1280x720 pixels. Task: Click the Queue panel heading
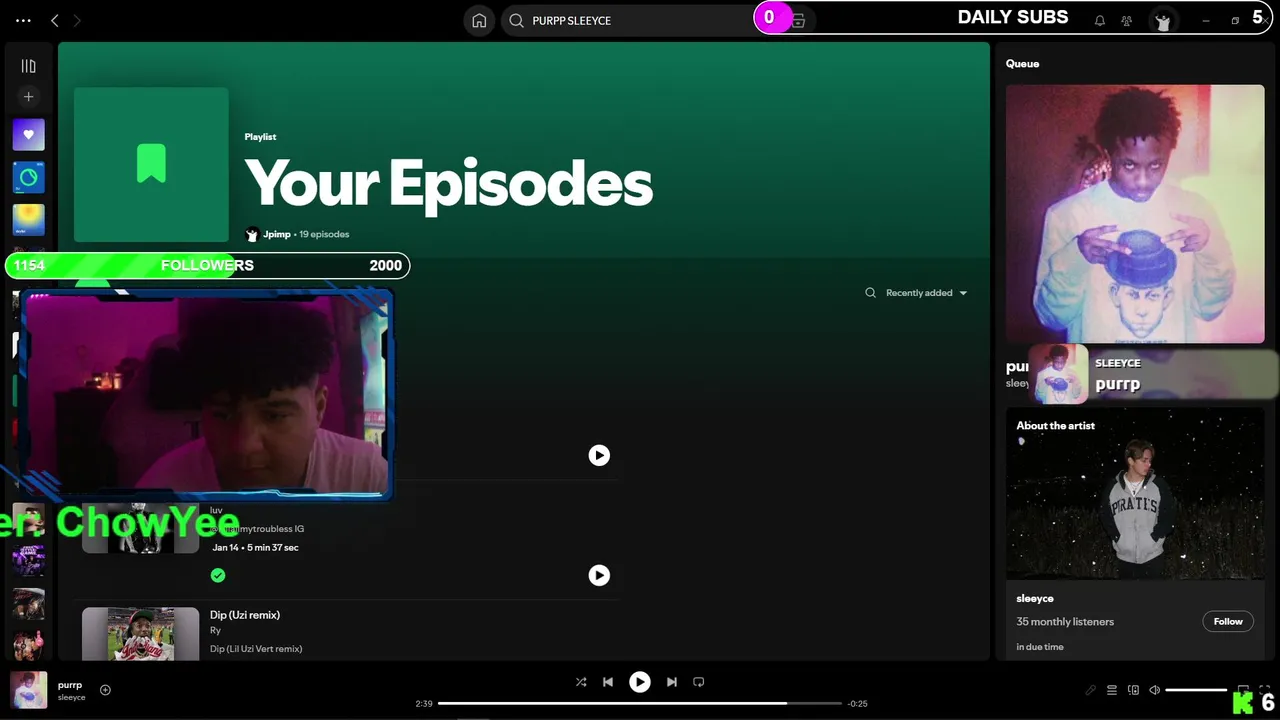(x=1022, y=64)
